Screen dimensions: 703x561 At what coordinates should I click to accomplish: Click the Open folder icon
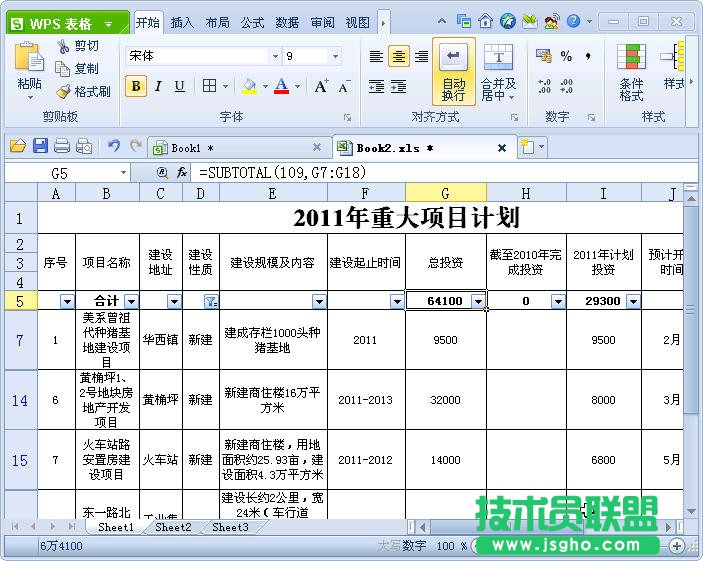pyautogui.click(x=18, y=147)
